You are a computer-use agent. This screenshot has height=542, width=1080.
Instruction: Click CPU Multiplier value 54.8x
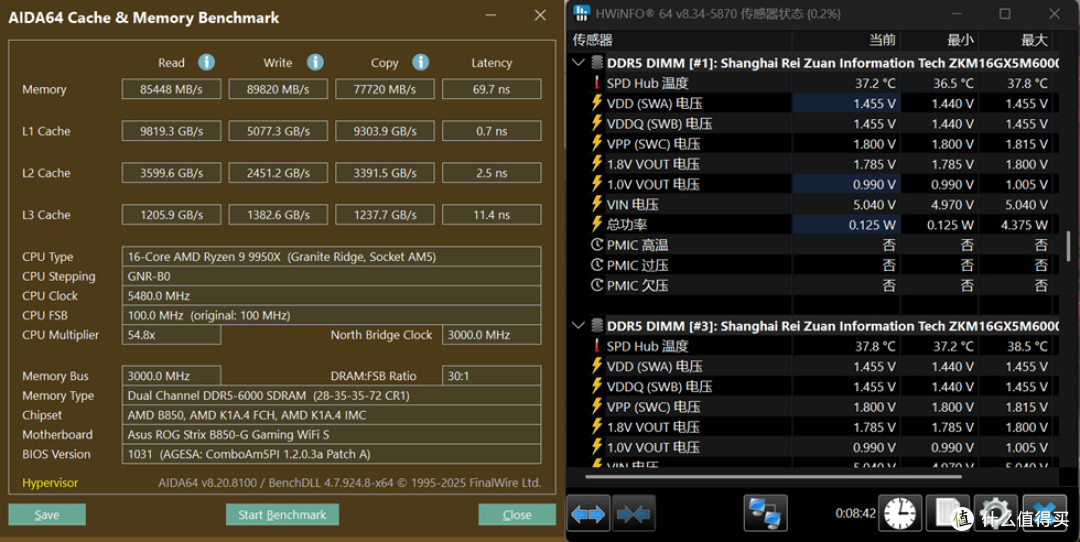[172, 335]
